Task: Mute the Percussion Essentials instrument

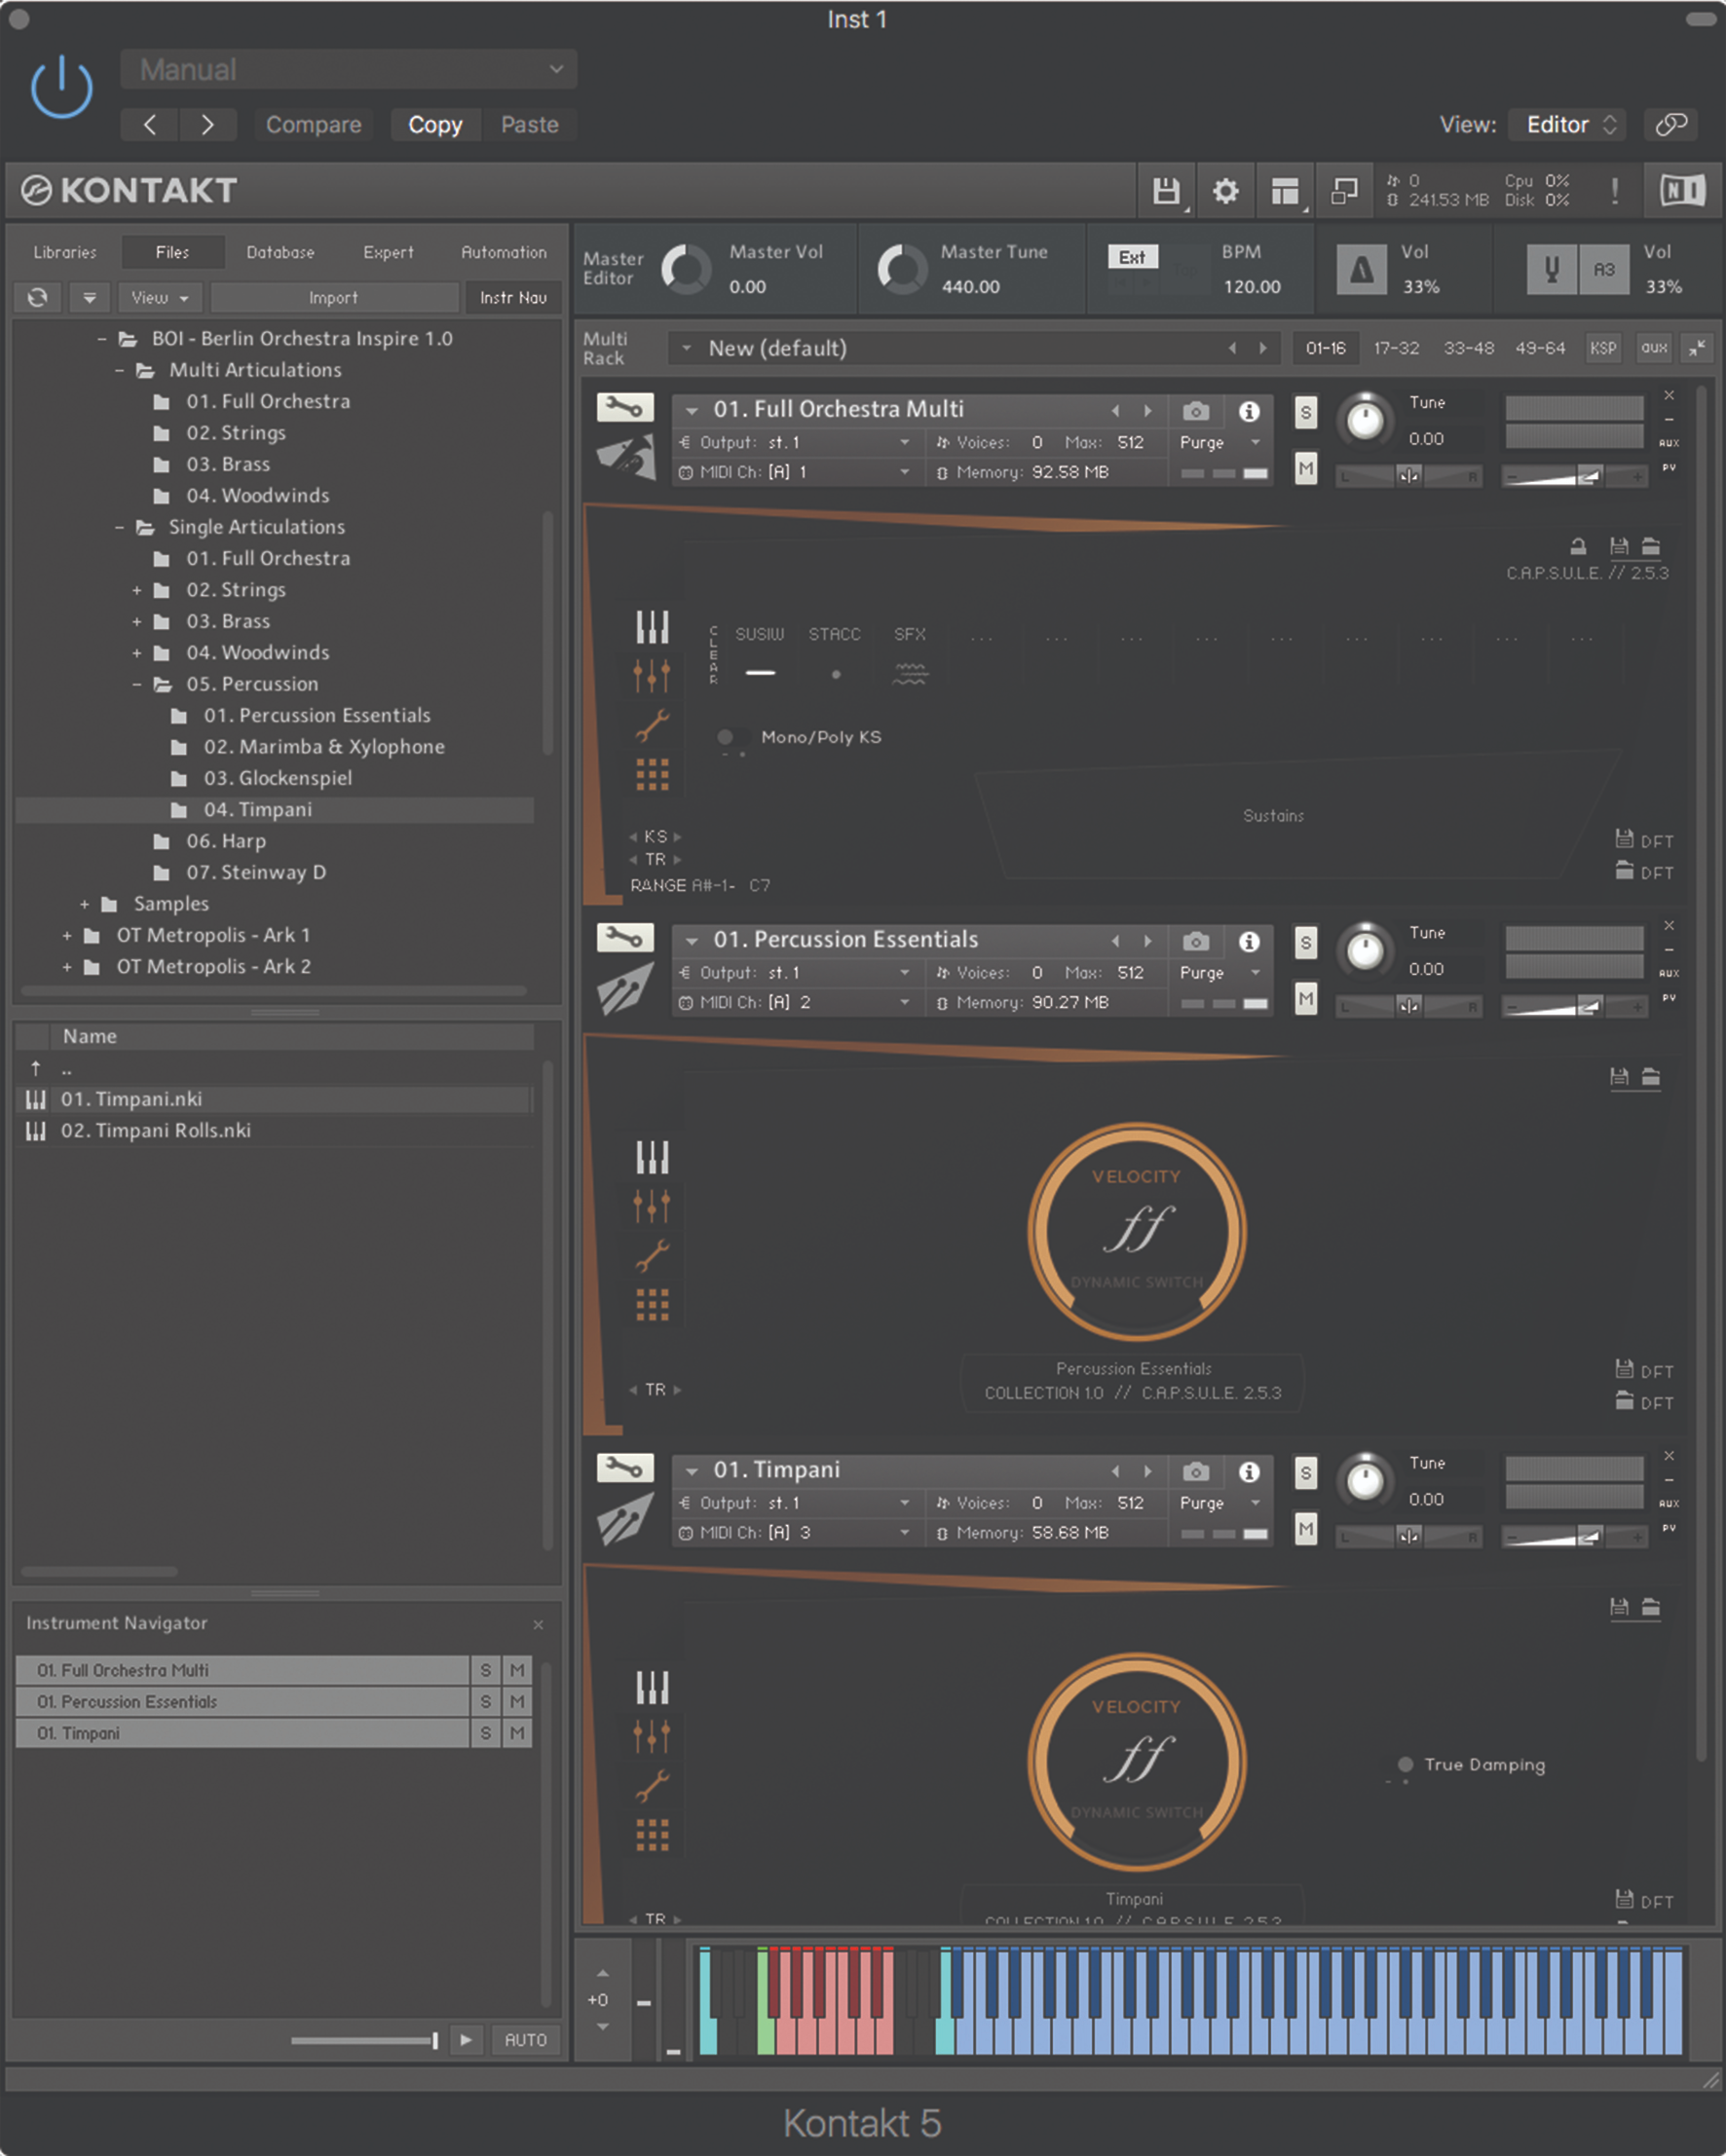Action: tap(1305, 998)
